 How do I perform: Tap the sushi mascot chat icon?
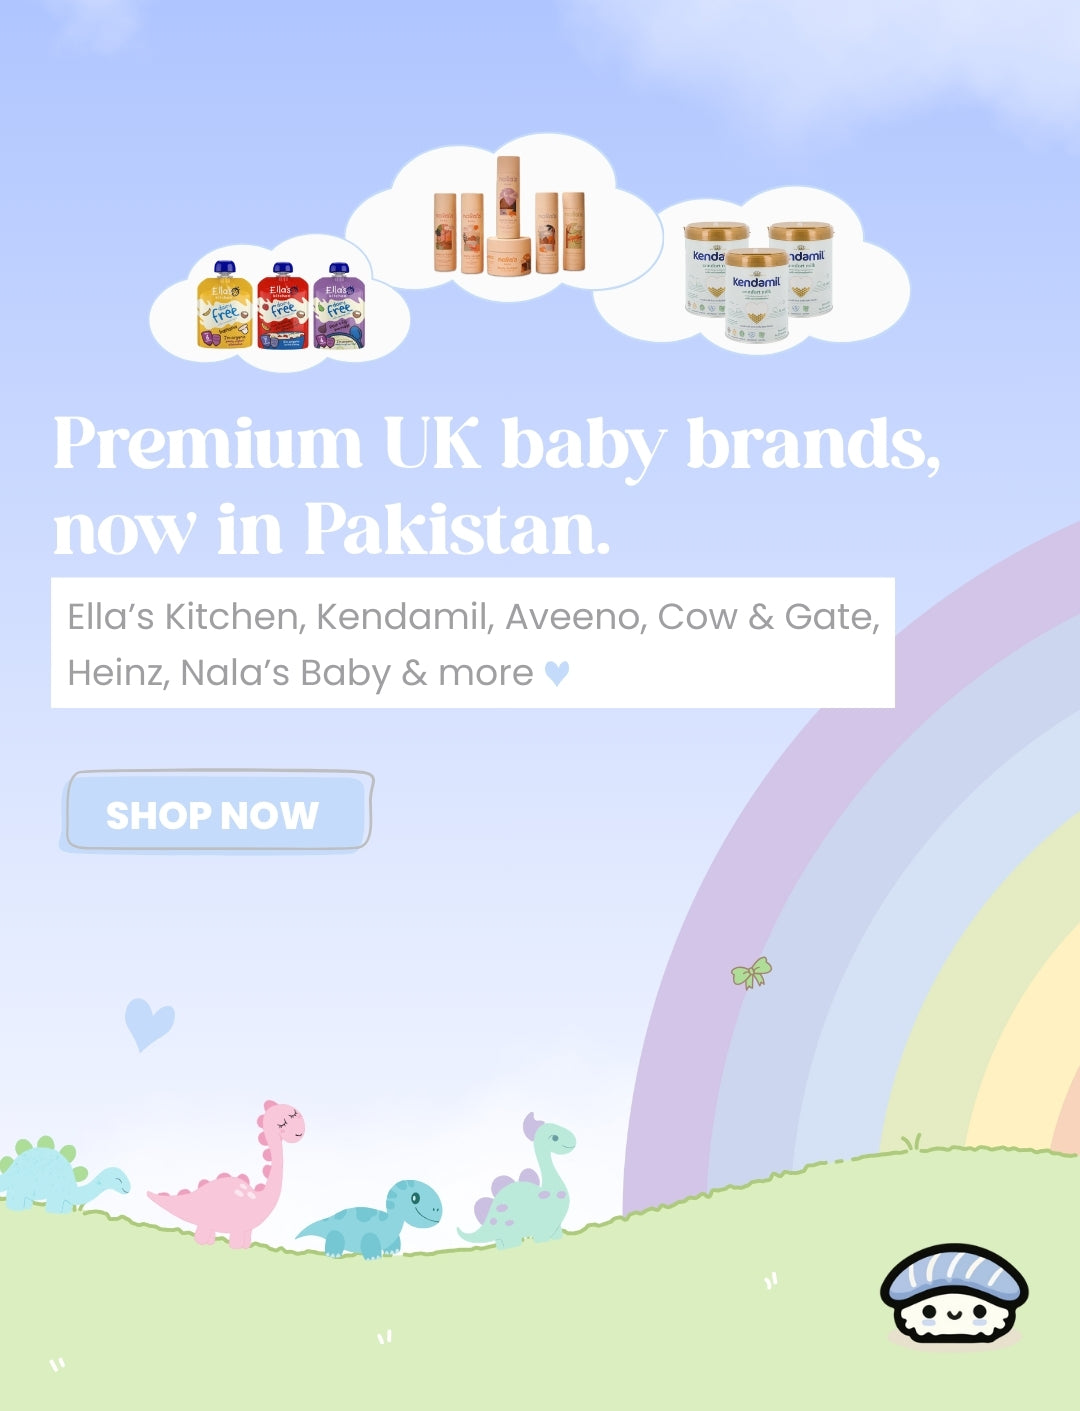tap(954, 1294)
